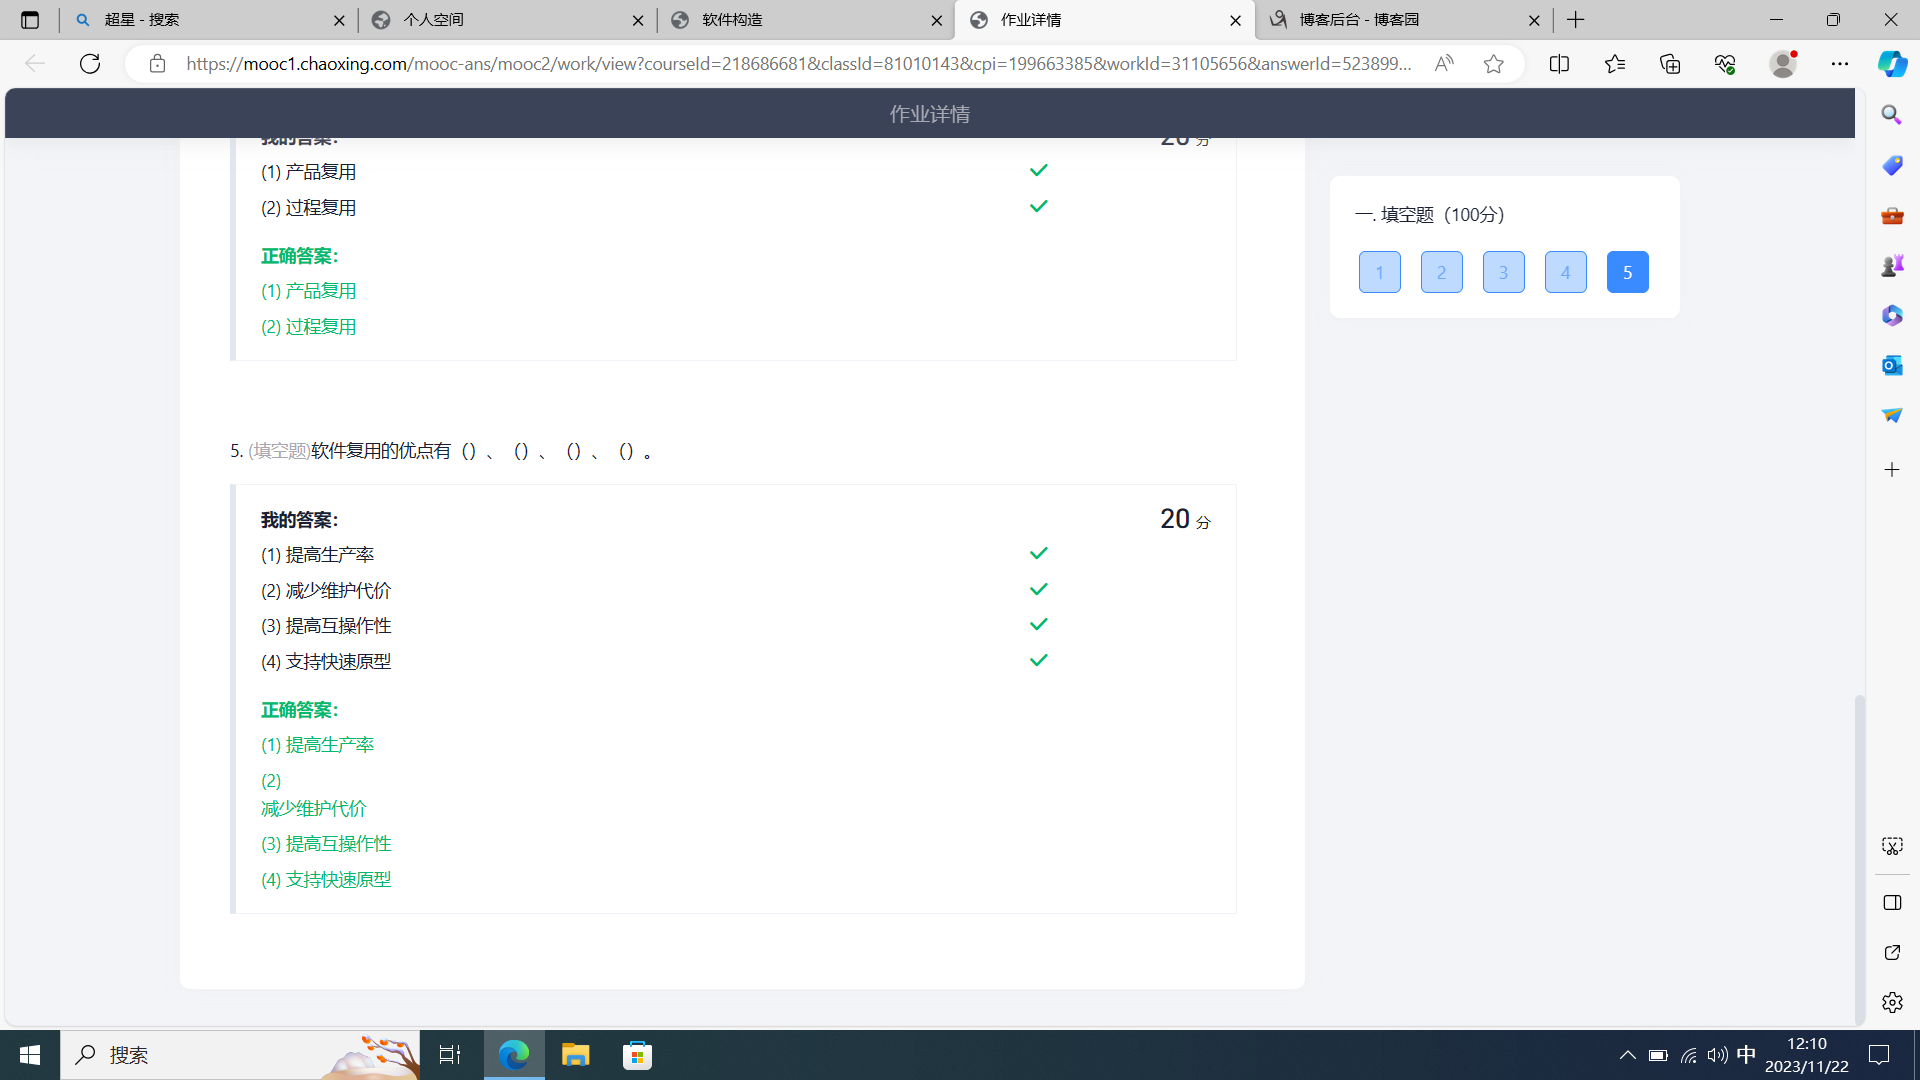
Task: Jump to question 3 button
Action: point(1503,272)
